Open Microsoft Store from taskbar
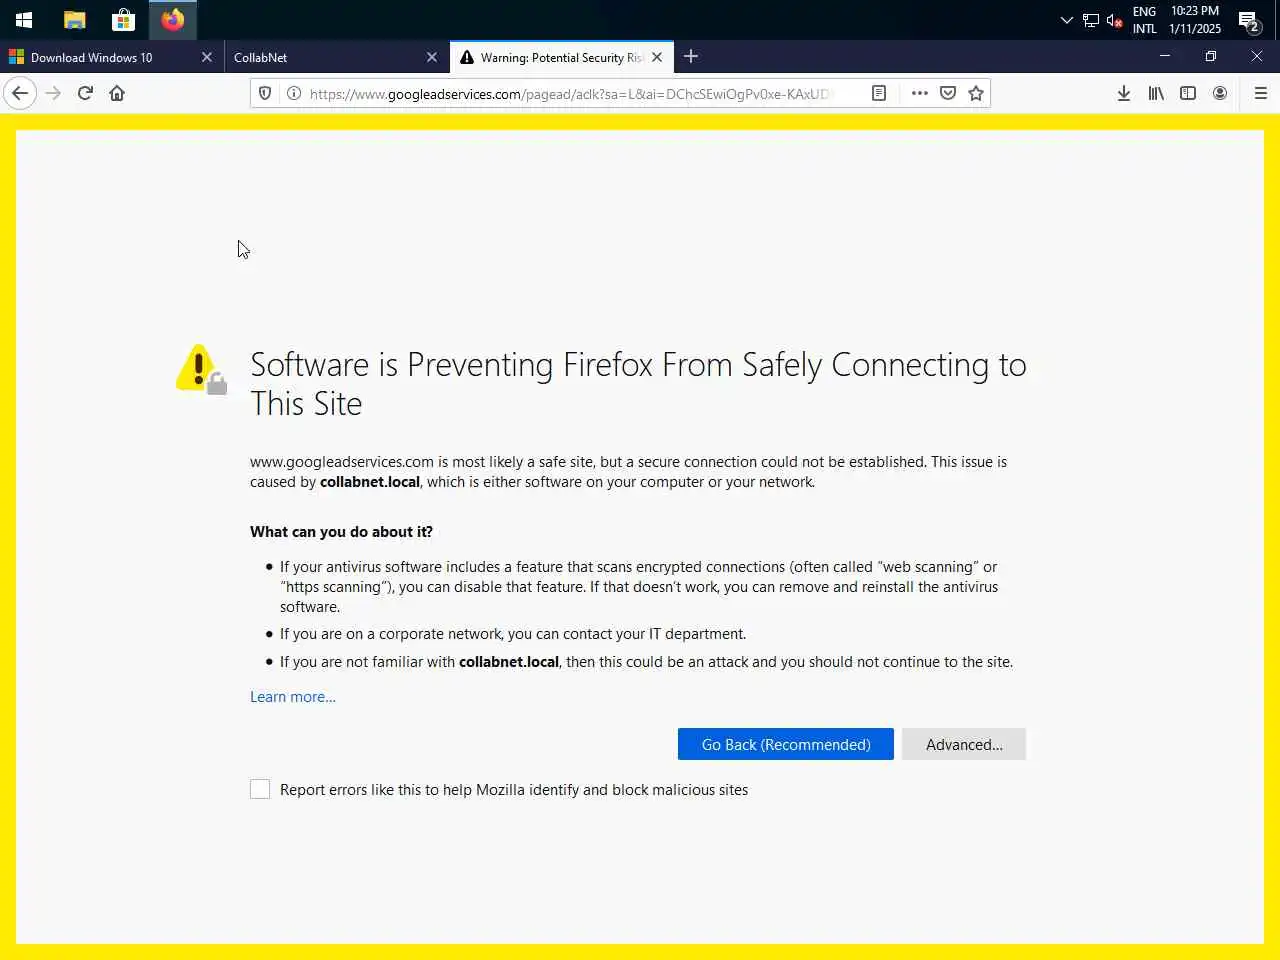Viewport: 1280px width, 960px height. click(x=123, y=20)
